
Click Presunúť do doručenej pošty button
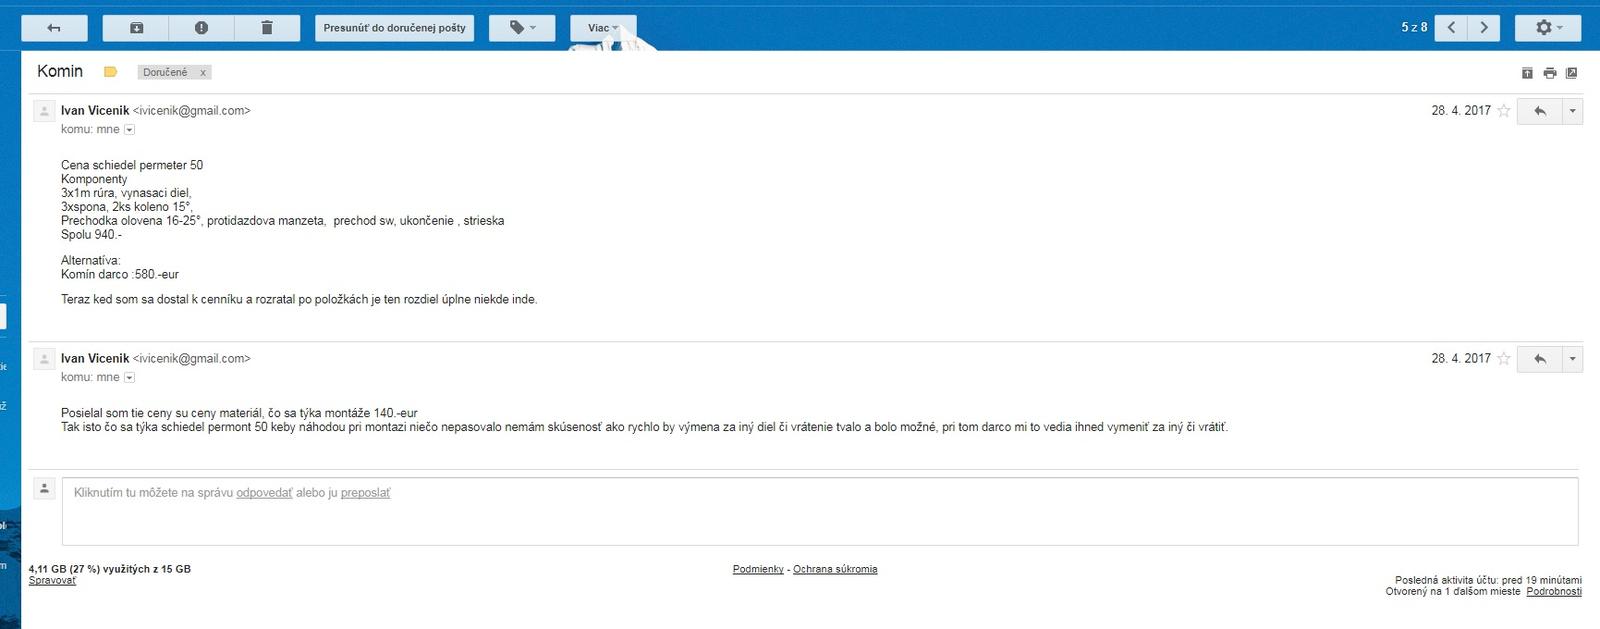[394, 28]
